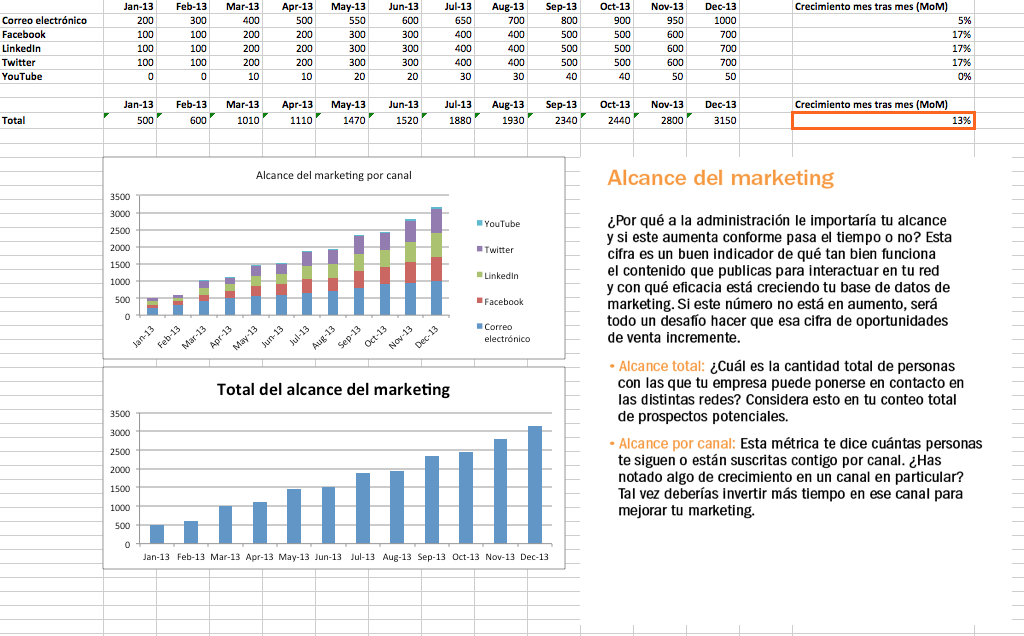Screen dimensions: 1024x636
Task: Select the chart title 'Alcance del marketing por canal'
Action: click(335, 175)
